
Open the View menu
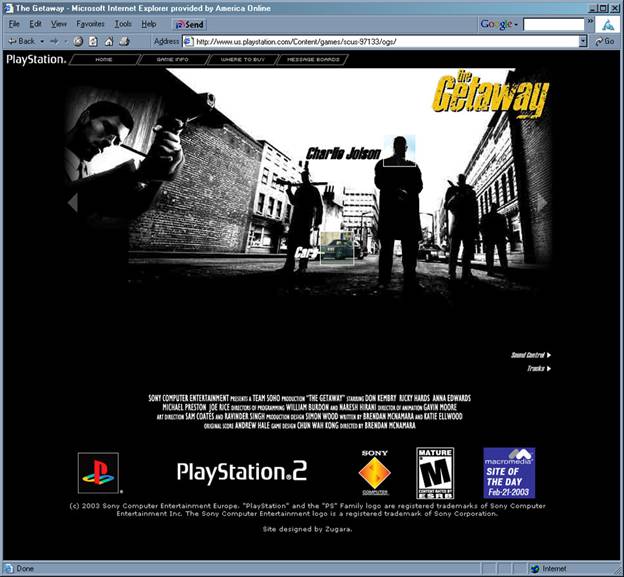(x=58, y=24)
